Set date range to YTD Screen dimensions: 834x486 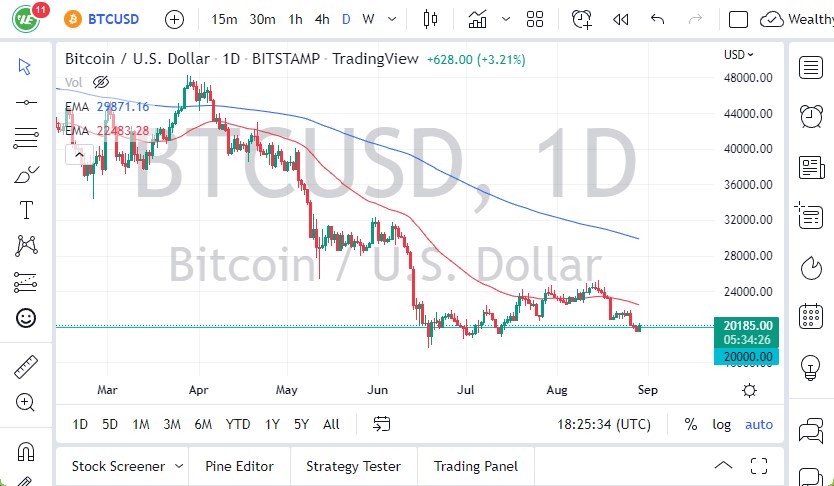click(x=238, y=424)
